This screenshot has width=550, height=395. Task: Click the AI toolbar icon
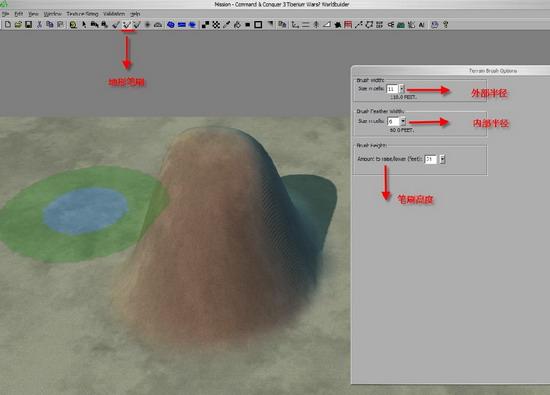click(422, 25)
